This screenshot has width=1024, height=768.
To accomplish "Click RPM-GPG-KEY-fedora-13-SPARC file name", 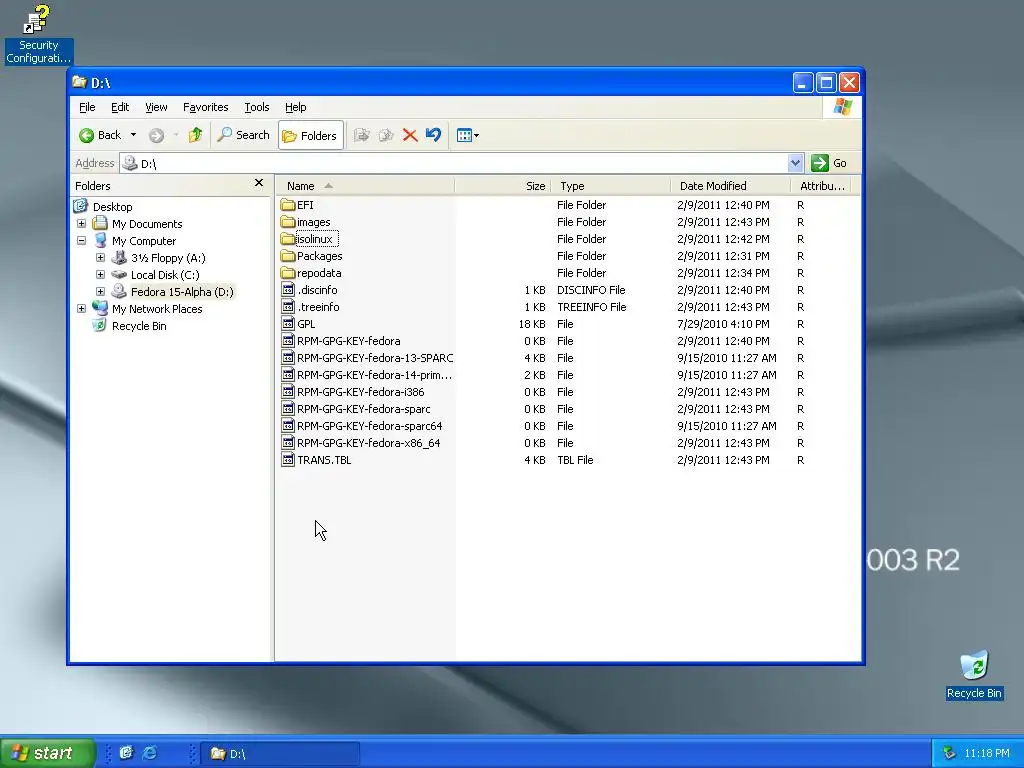I will (375, 358).
